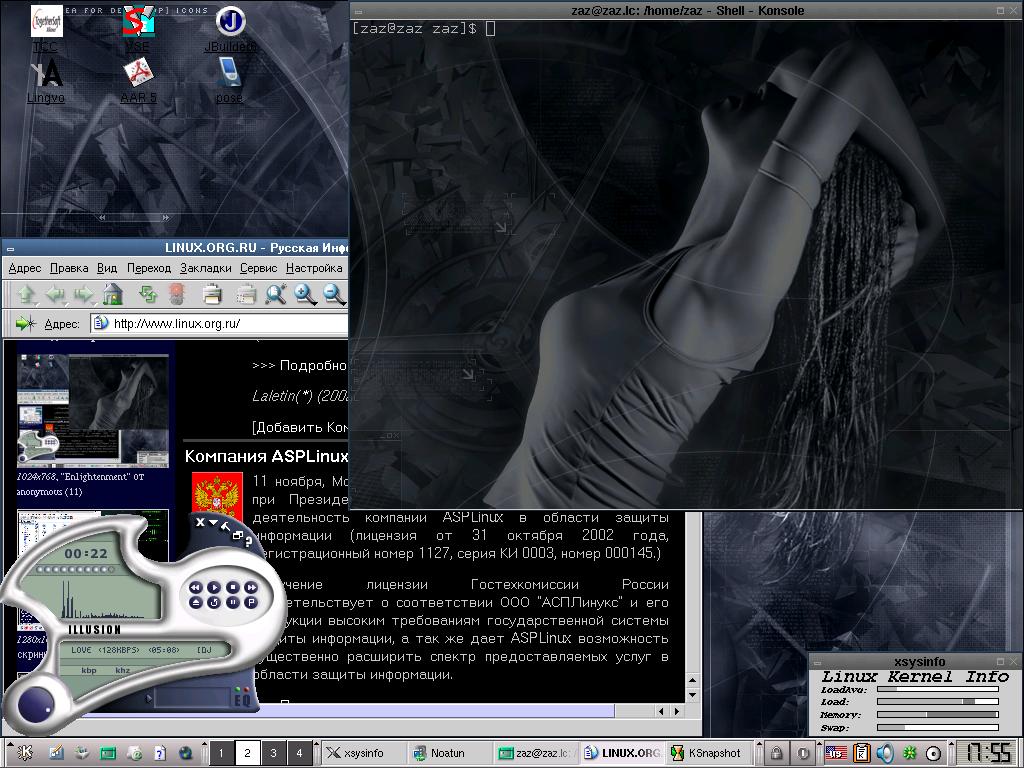Click the "[Добавить Ком" comment link
The image size is (1024, 768).
pos(300,427)
